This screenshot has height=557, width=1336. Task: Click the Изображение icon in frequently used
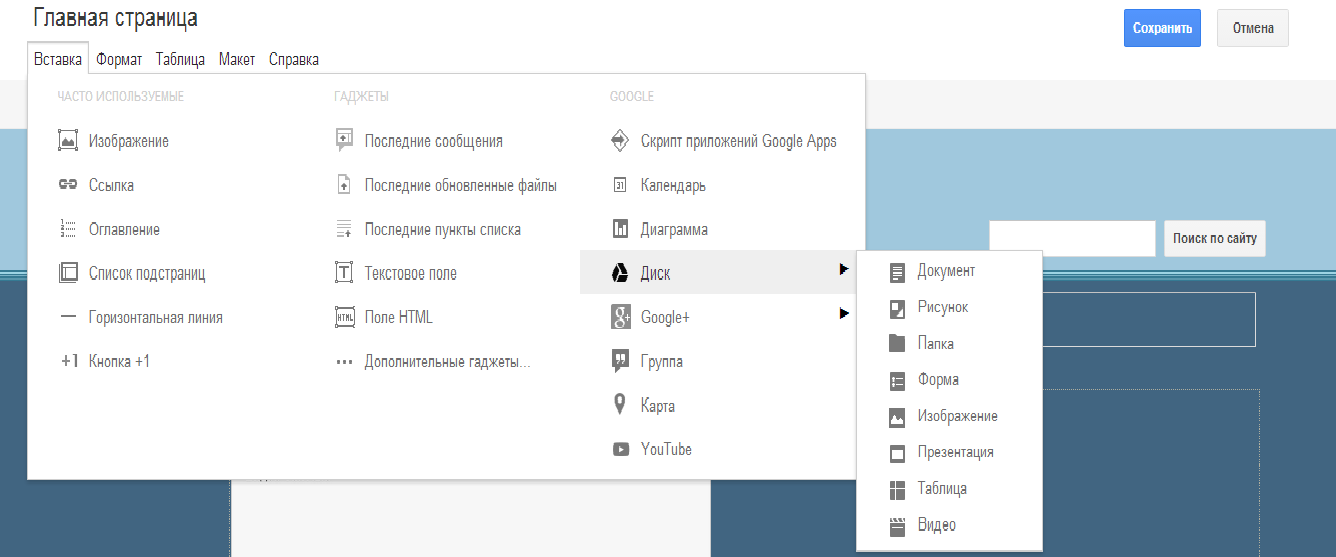(x=68, y=141)
